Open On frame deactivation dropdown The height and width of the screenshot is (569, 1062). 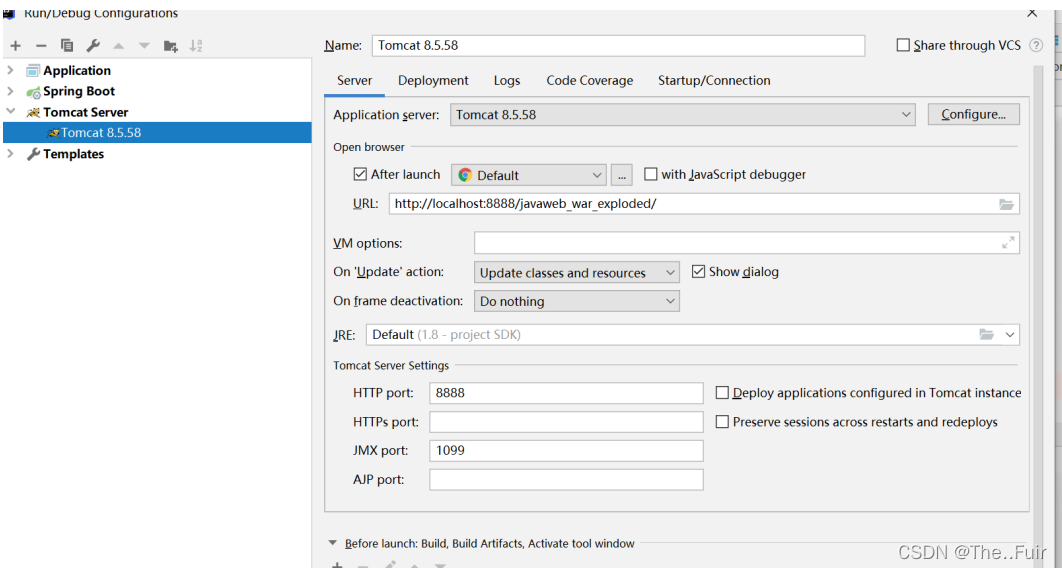576,301
